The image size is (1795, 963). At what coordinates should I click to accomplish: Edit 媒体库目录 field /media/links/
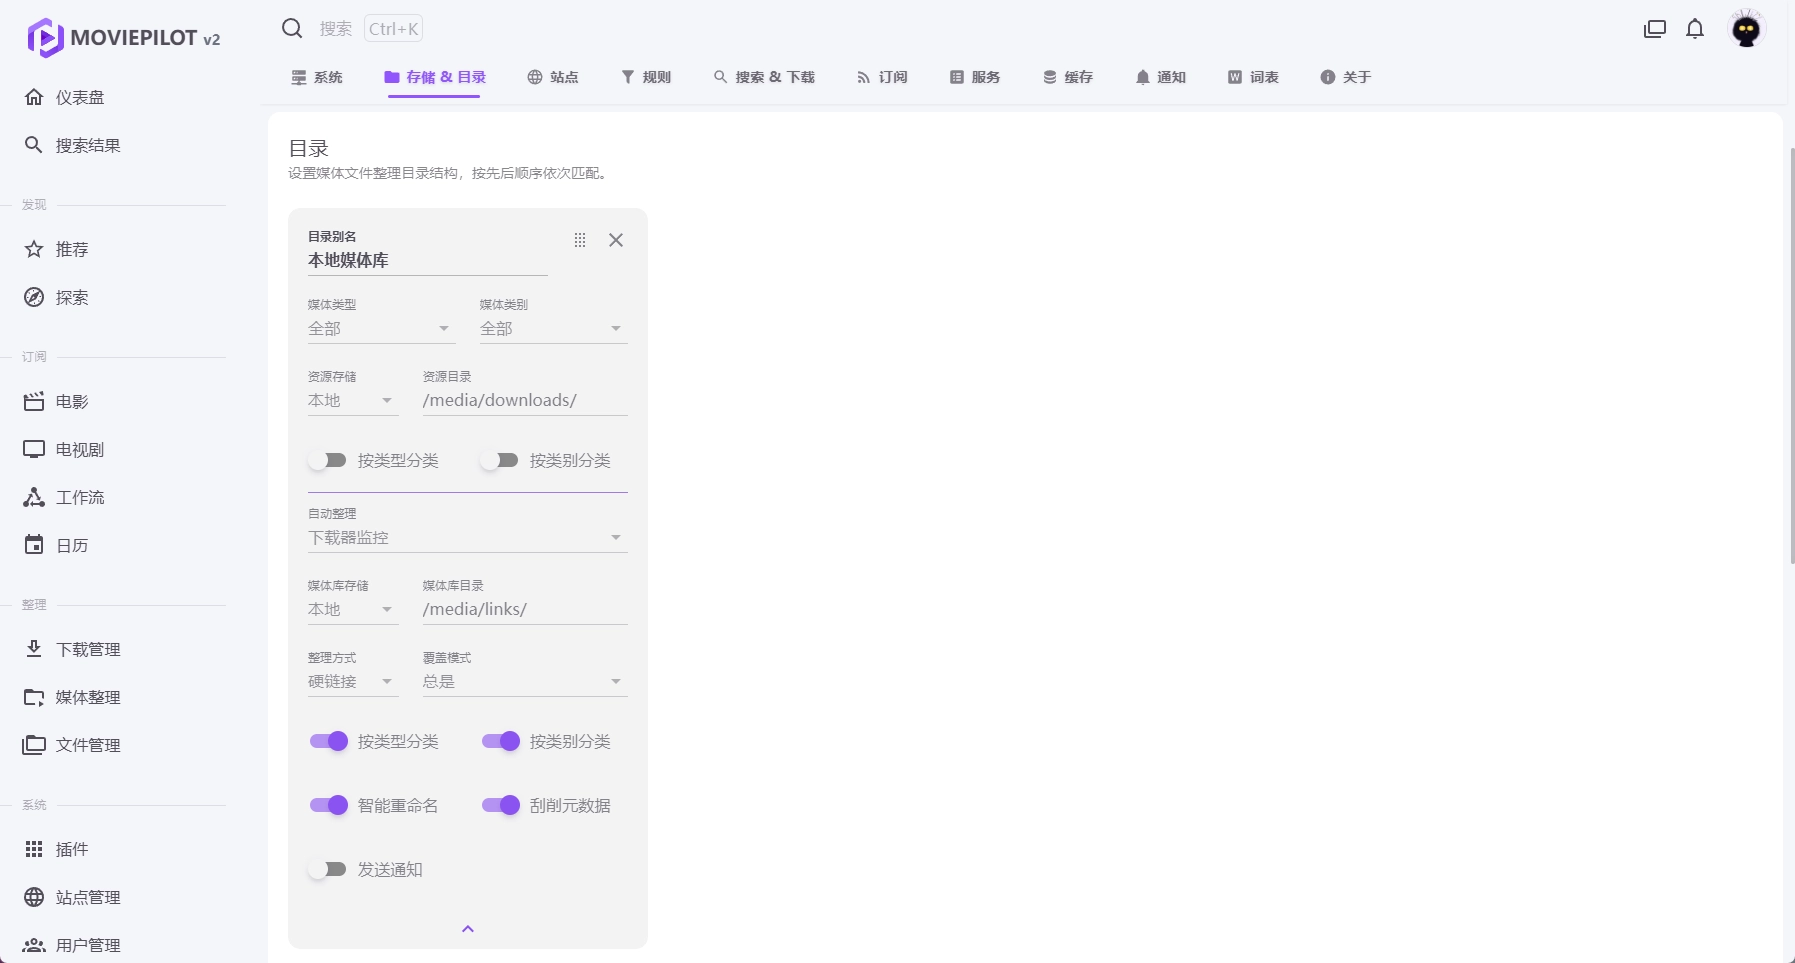[525, 602]
